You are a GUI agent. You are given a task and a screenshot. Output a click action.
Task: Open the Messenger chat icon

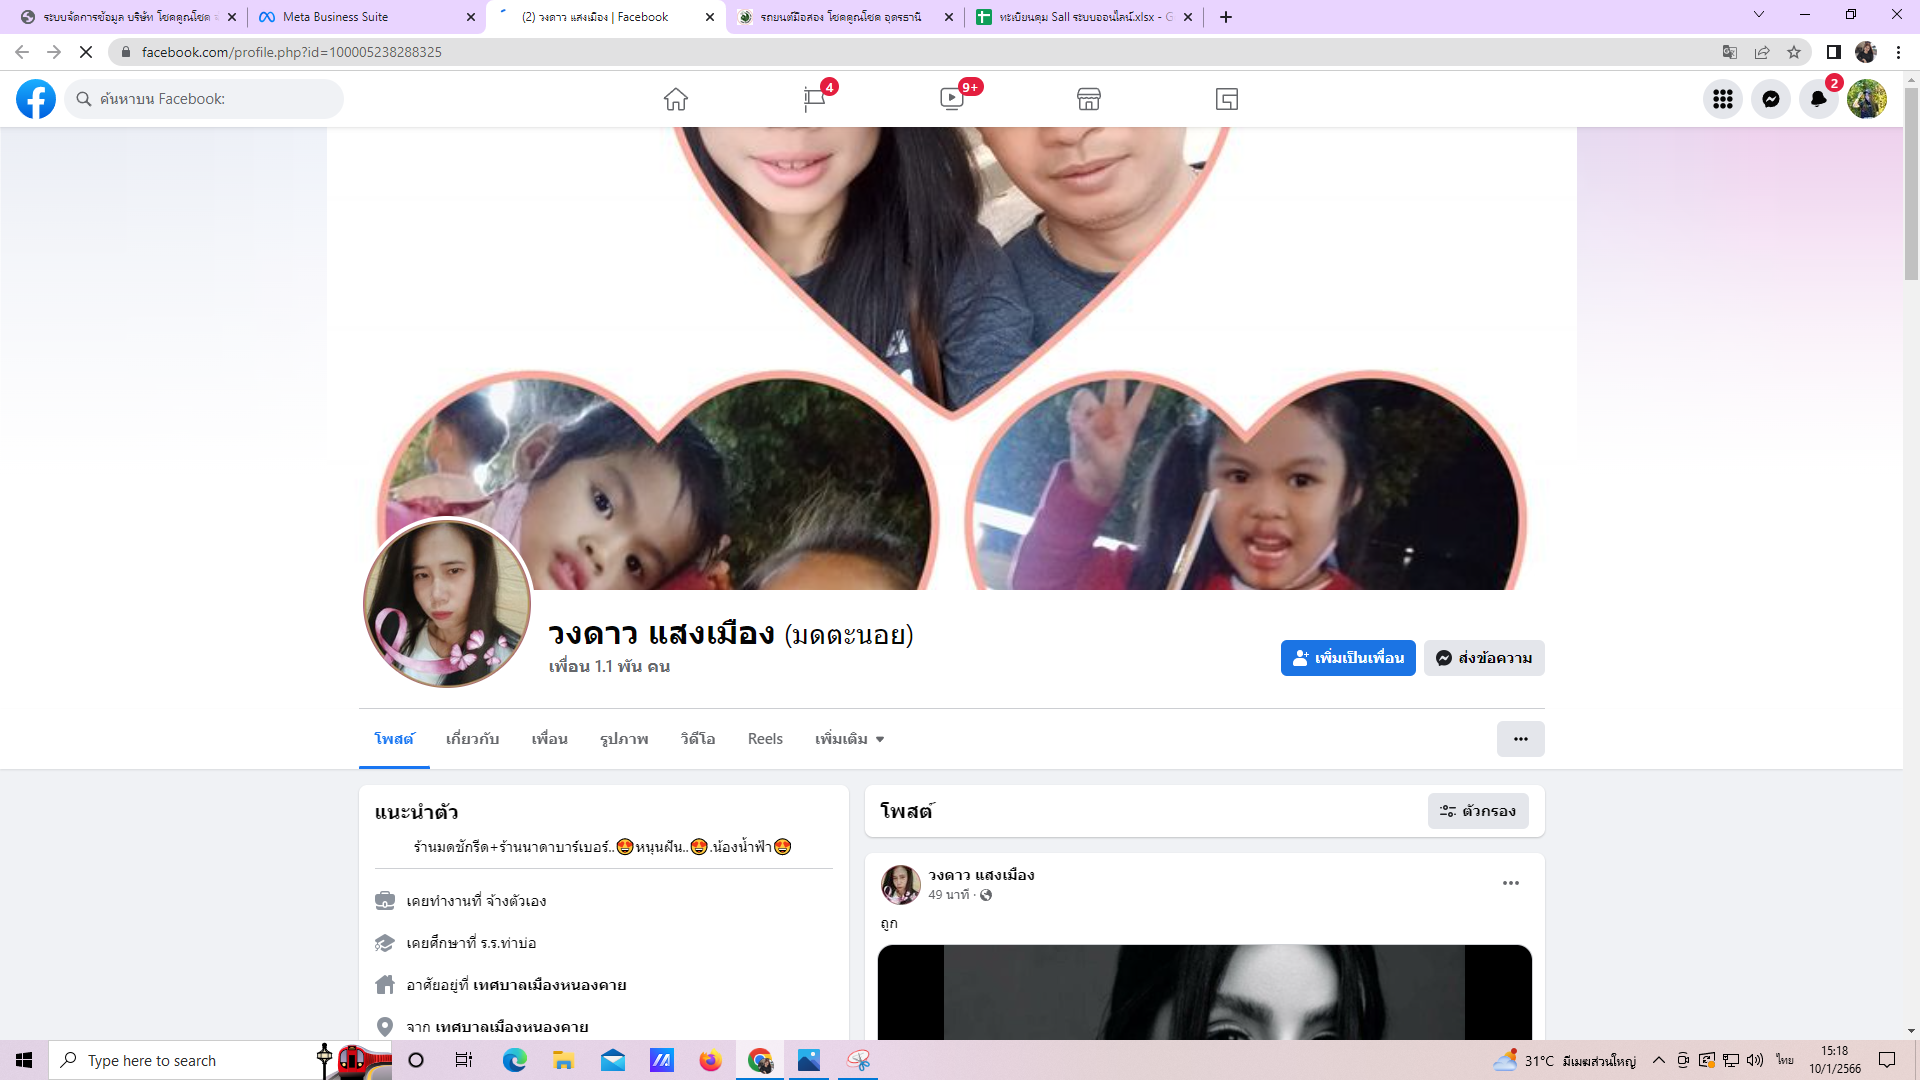point(1770,99)
